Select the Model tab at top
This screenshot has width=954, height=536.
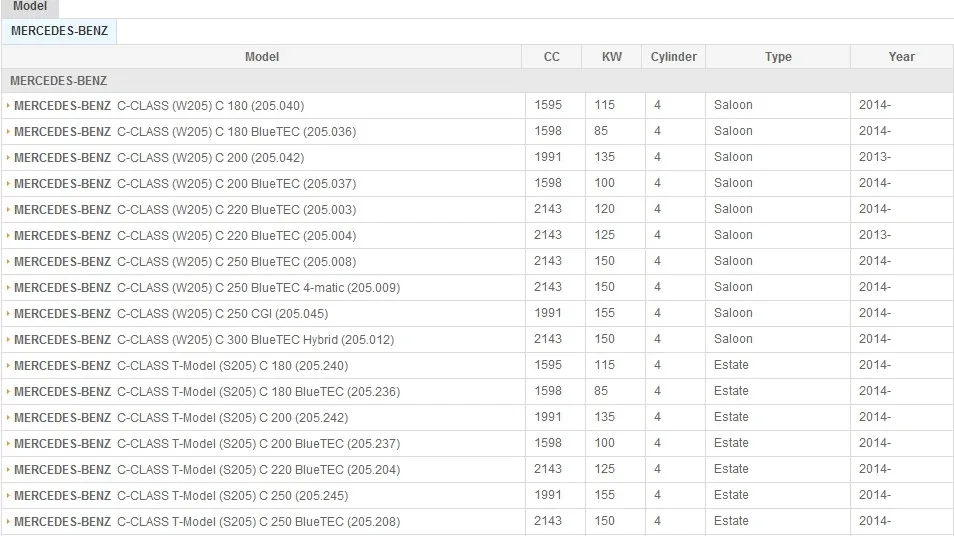click(30, 7)
